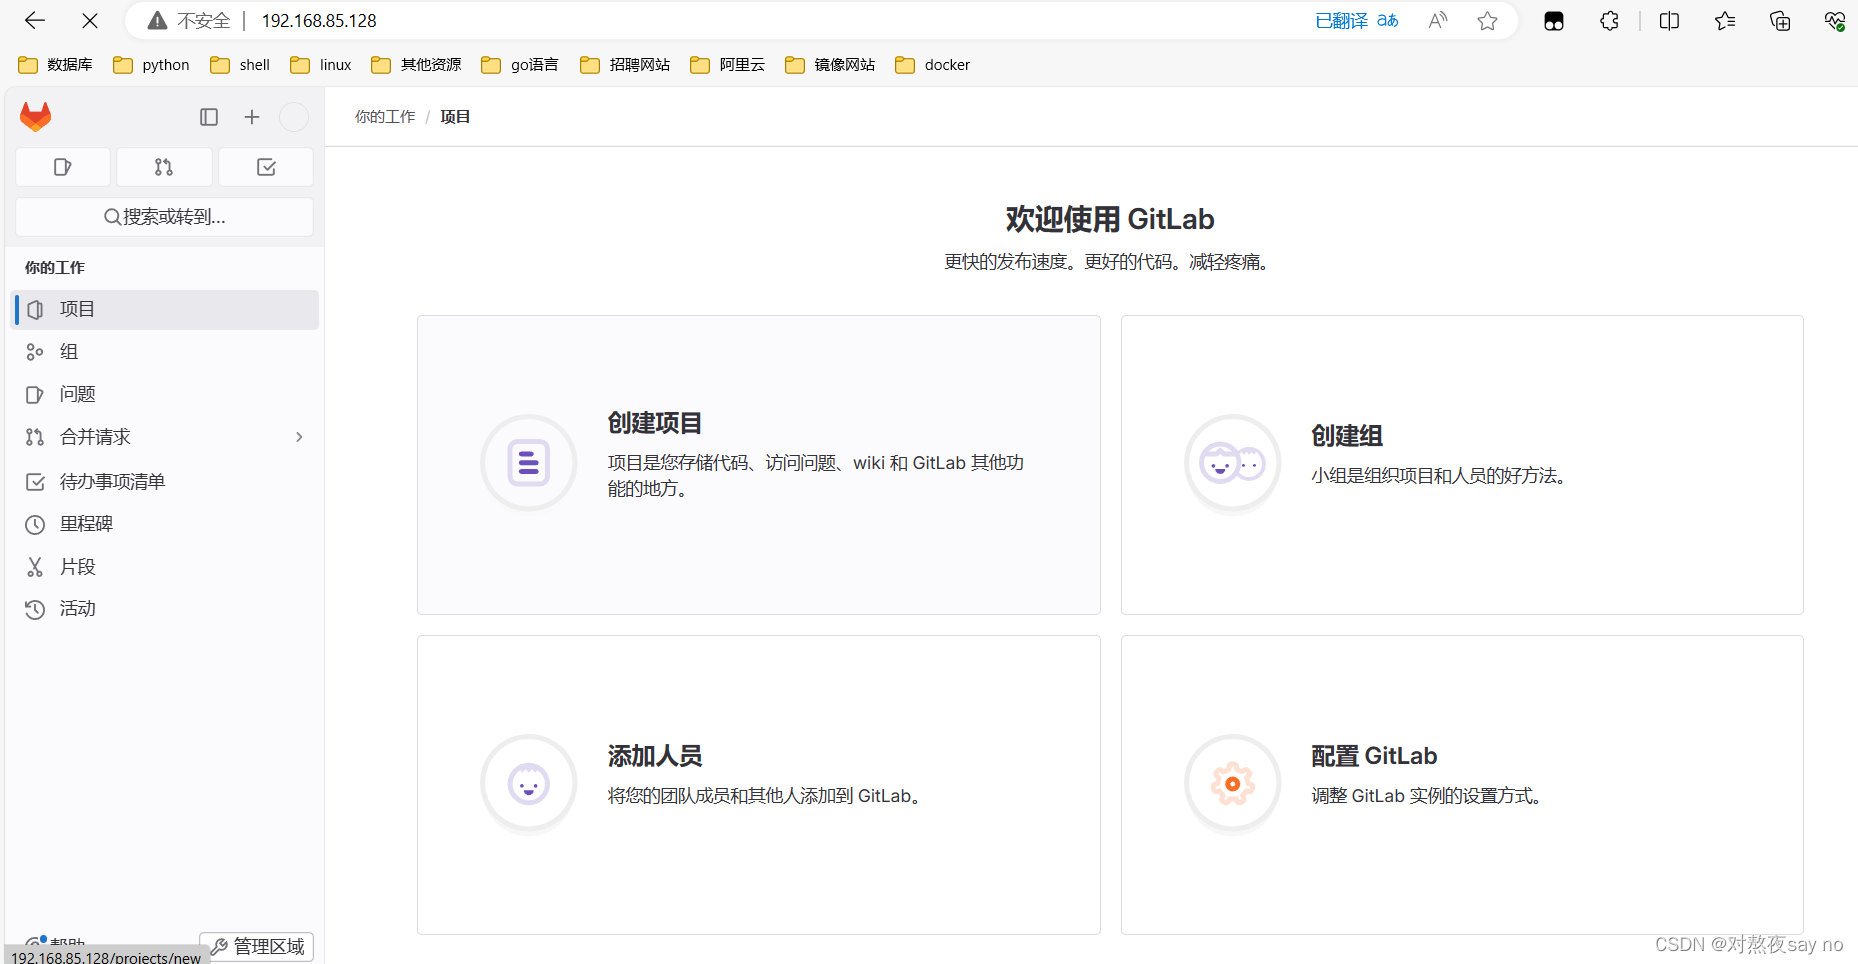Image resolution: width=1858 pixels, height=964 pixels.
Task: Click the read aloud icon
Action: pos(1438,20)
